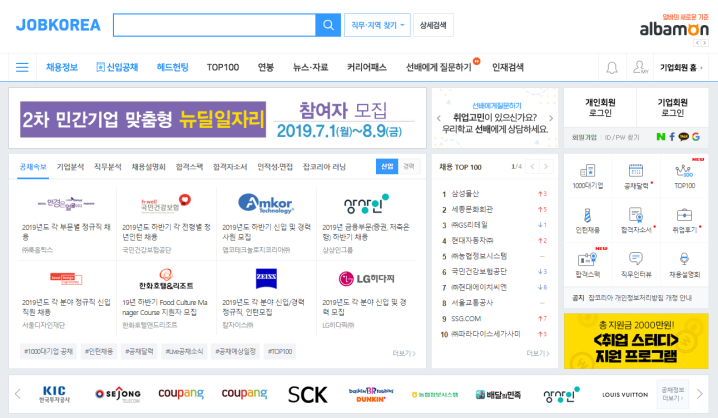The image size is (718, 418).
Task: Open the SCK logo in carousel
Action: click(x=308, y=394)
